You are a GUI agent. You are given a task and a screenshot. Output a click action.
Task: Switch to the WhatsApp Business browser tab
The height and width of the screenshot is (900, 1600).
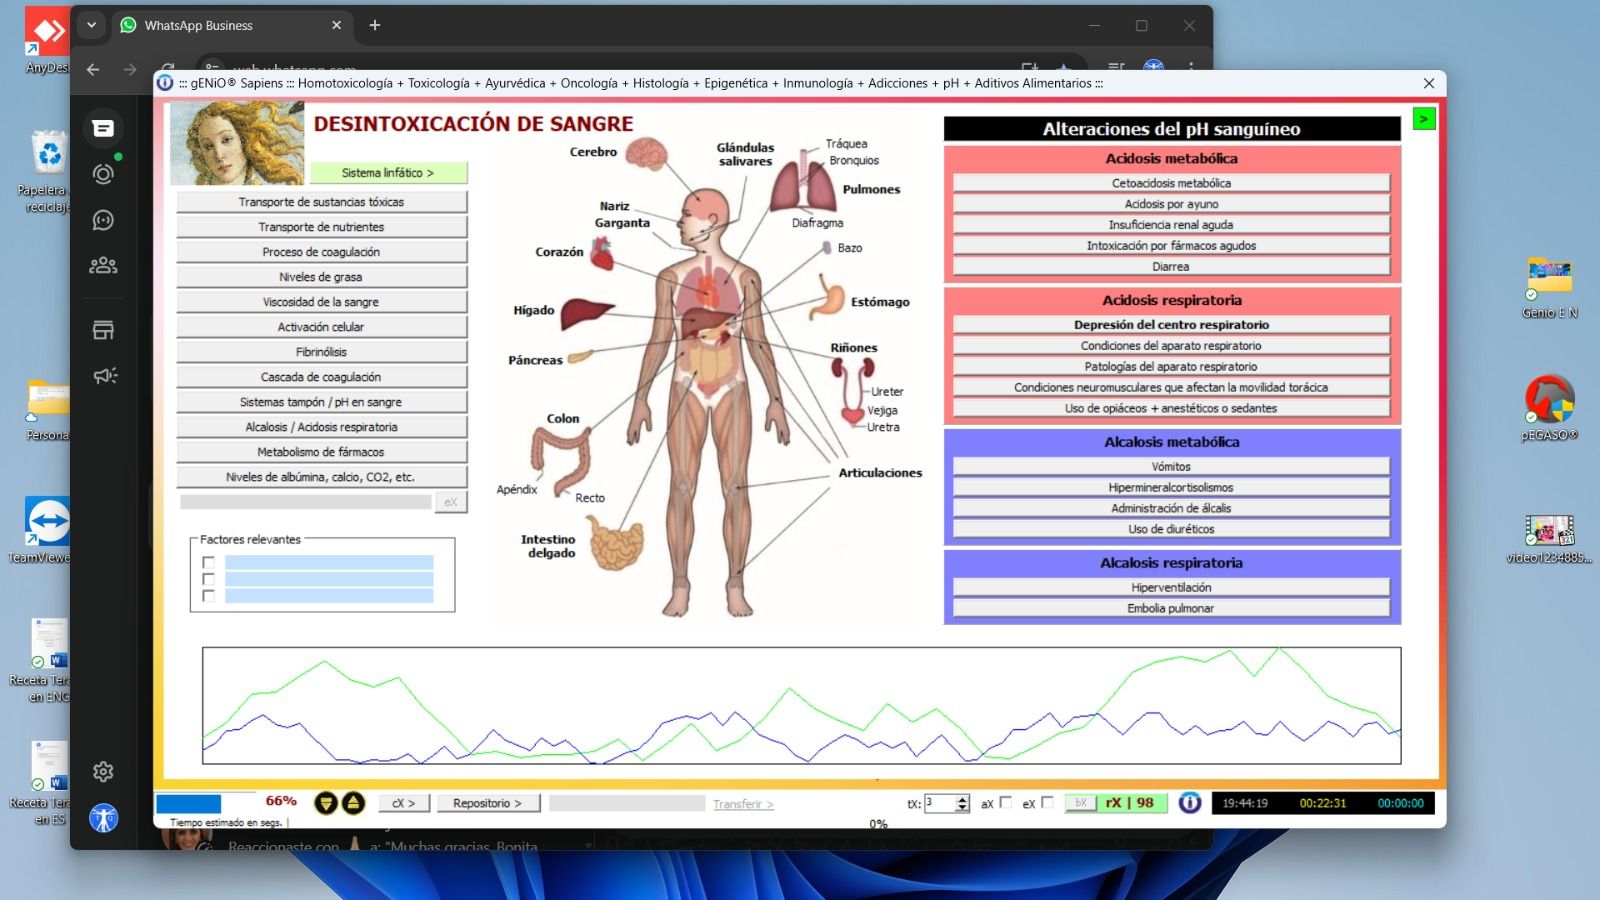click(228, 26)
